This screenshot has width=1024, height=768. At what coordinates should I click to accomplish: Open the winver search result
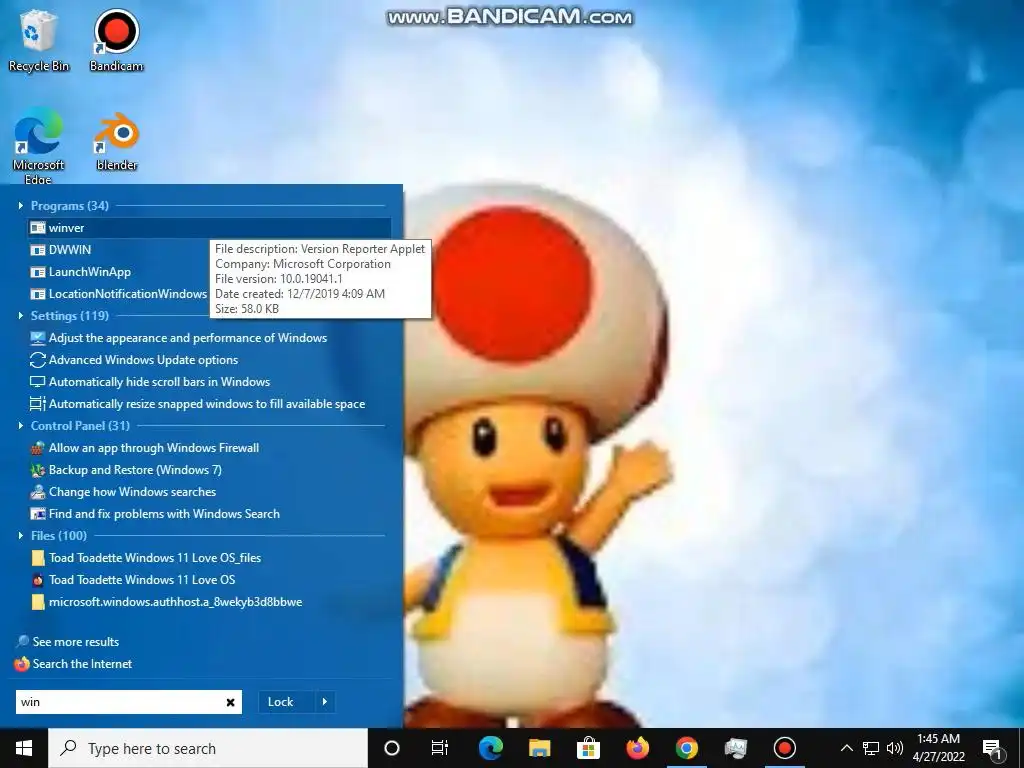(209, 228)
